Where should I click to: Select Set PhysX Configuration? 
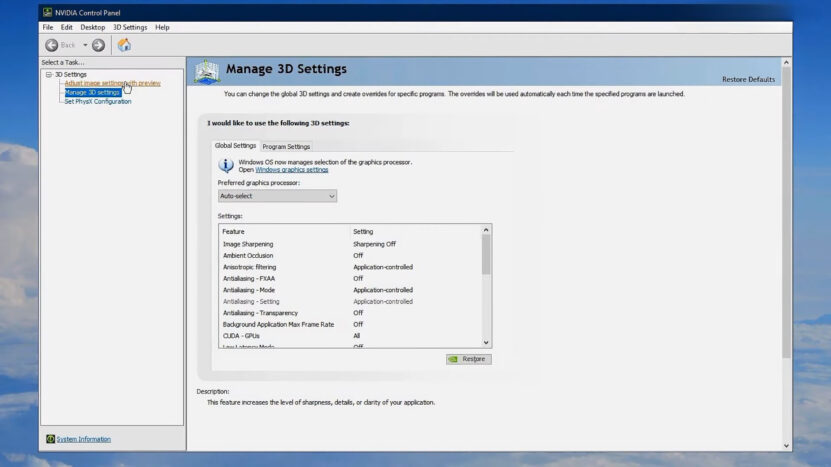(x=98, y=101)
